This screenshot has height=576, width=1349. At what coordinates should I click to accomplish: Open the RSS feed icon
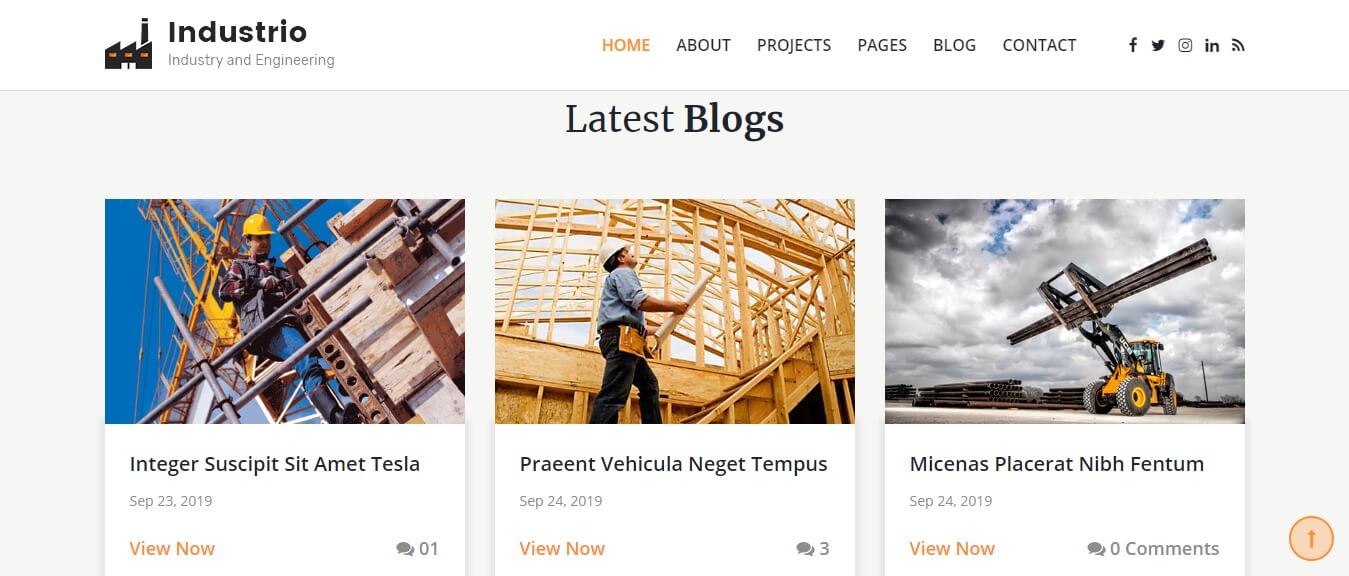pyautogui.click(x=1238, y=45)
